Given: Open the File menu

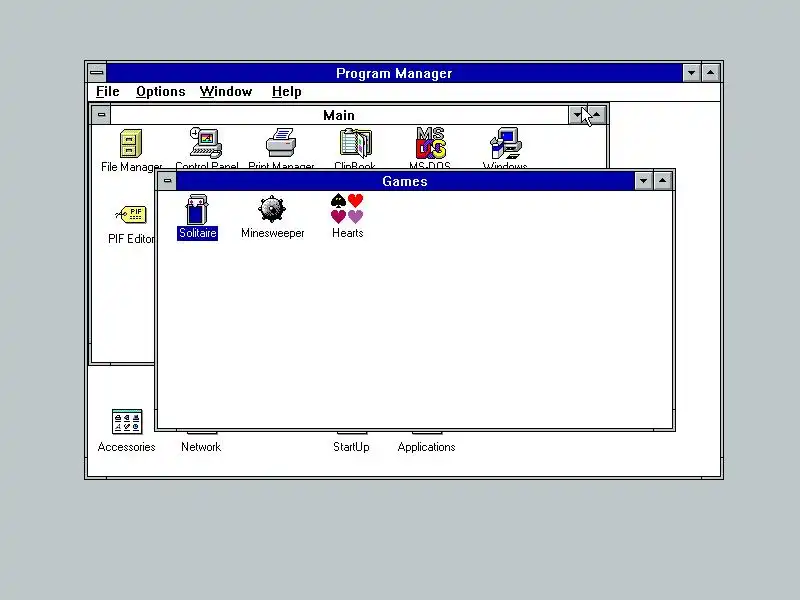Looking at the screenshot, I should 108,92.
